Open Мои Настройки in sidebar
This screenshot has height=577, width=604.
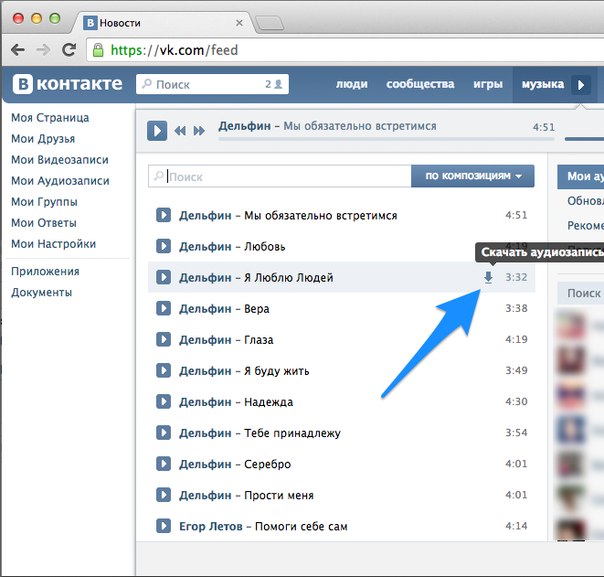click(x=54, y=244)
